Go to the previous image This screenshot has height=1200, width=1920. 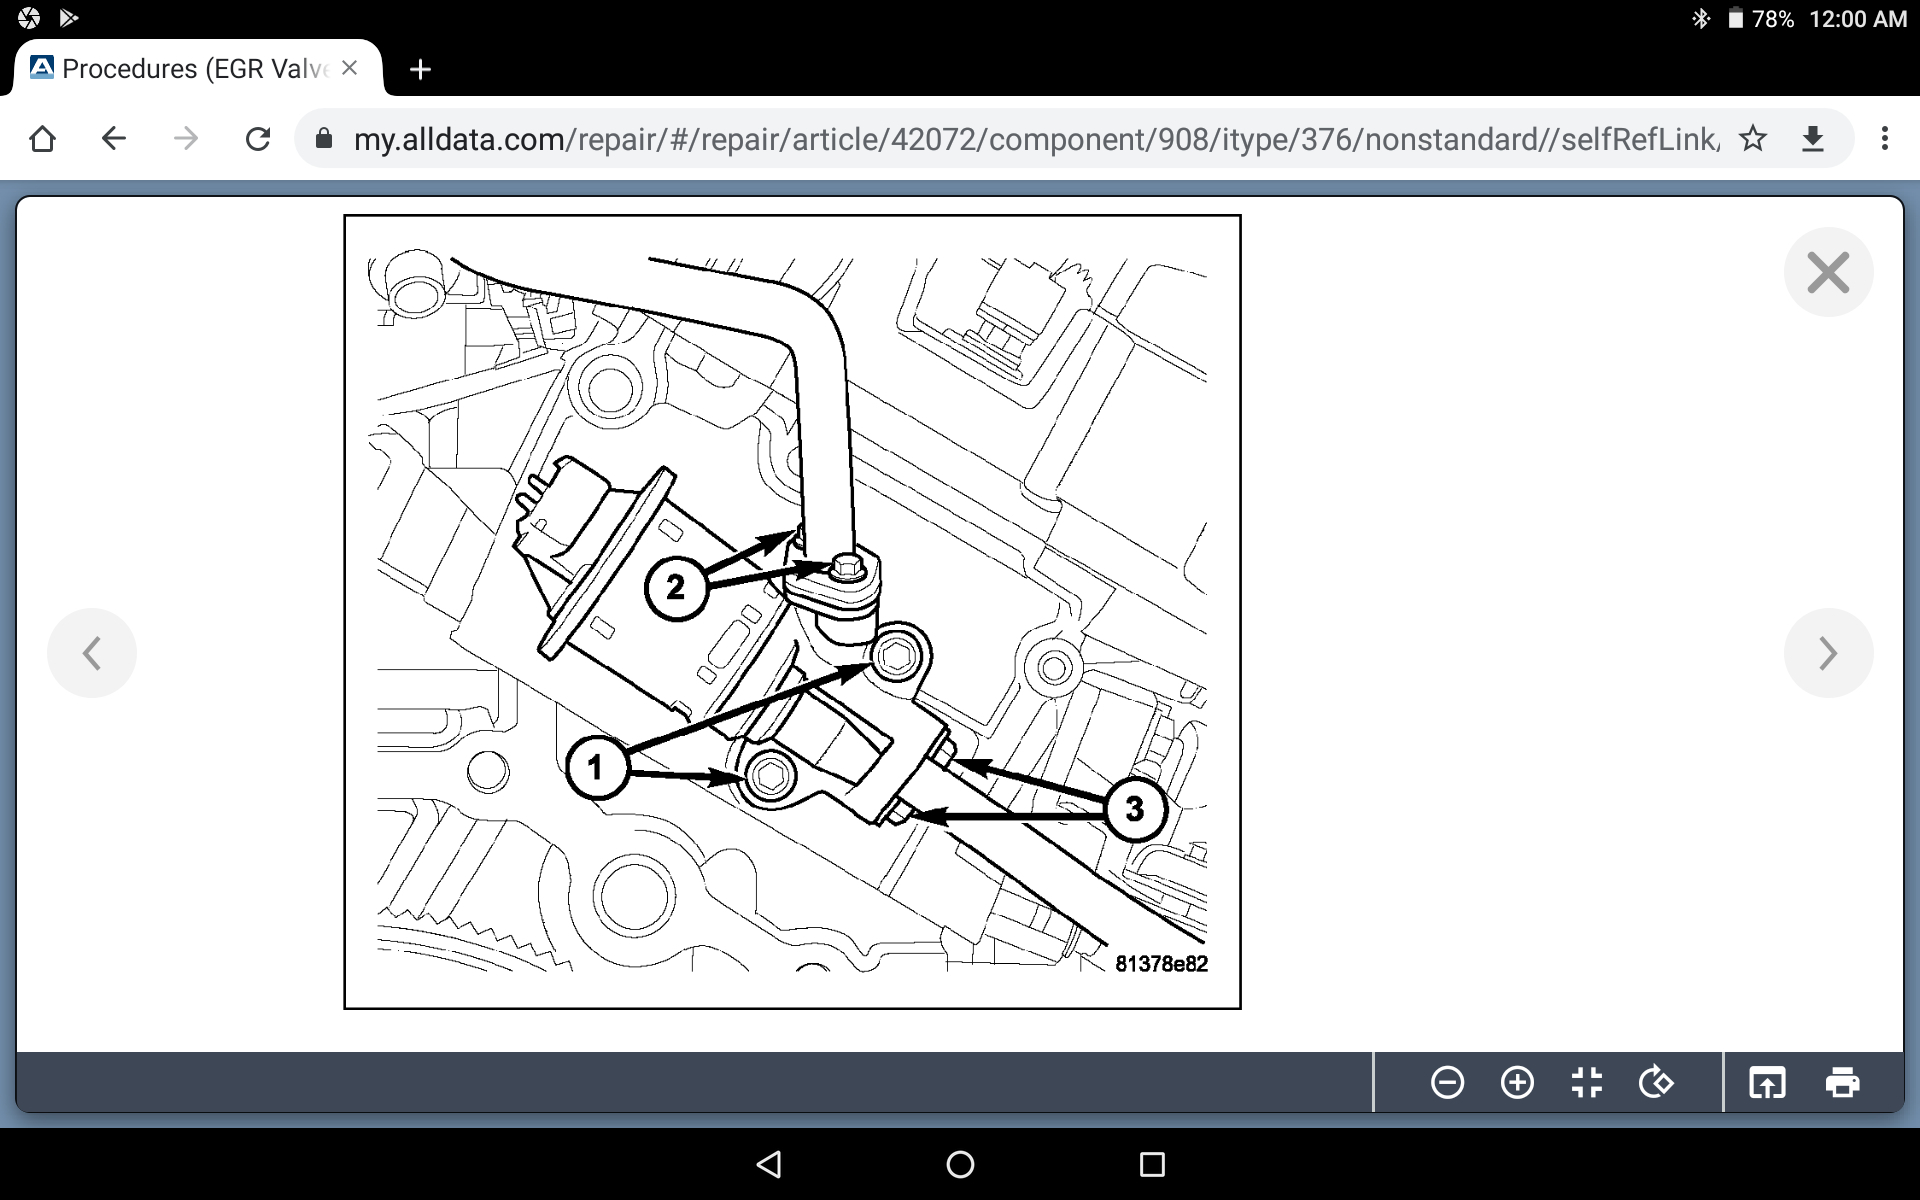pos(92,653)
